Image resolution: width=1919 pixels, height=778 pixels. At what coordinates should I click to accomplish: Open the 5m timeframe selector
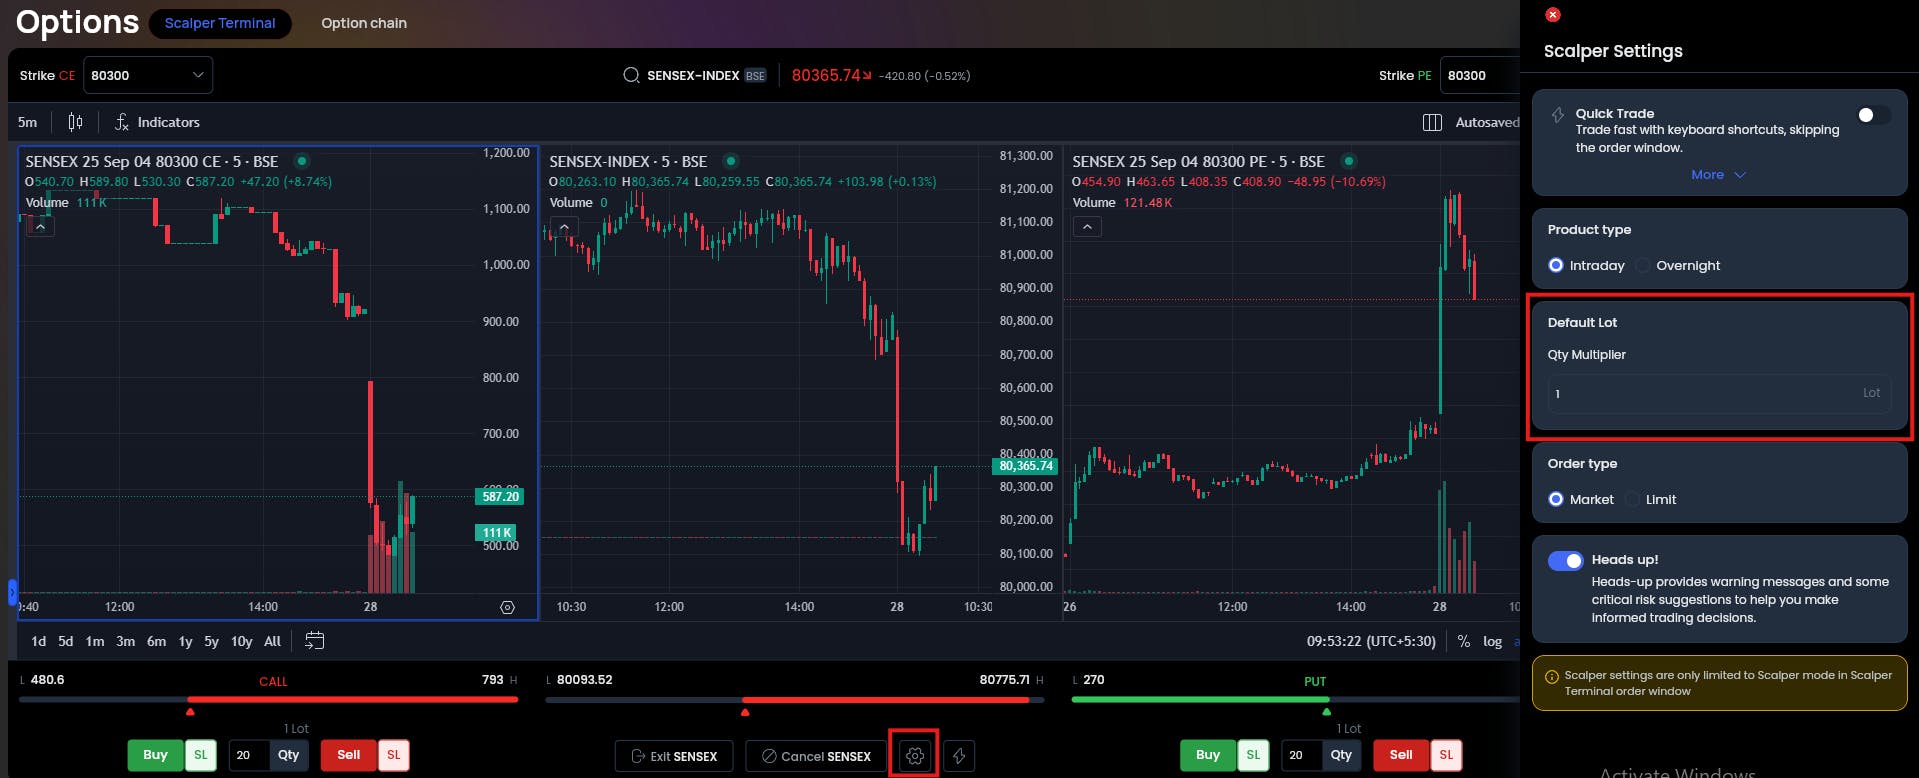(x=28, y=122)
